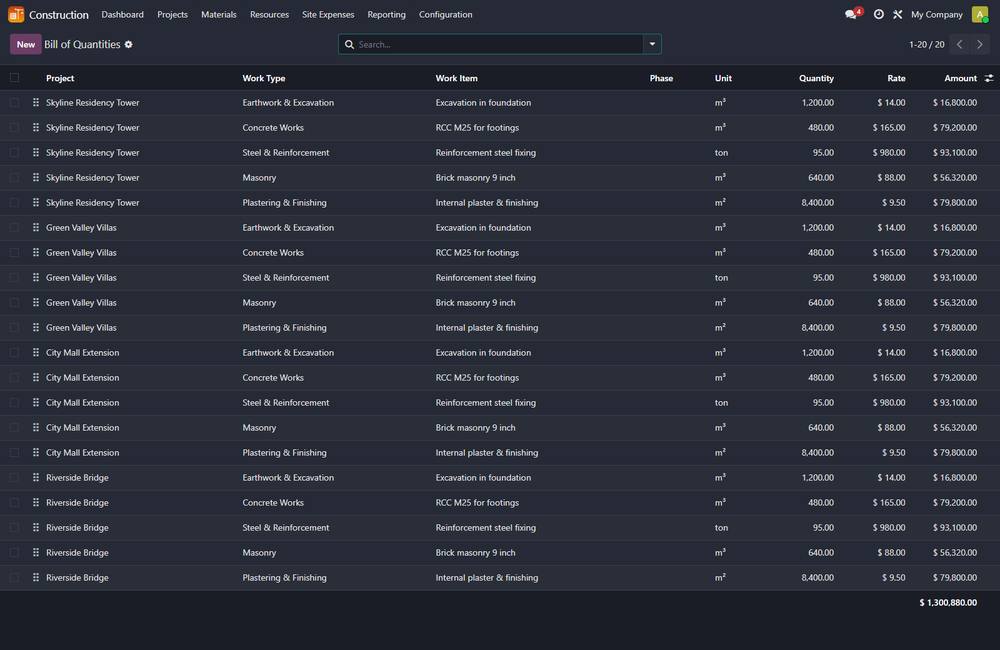This screenshot has height=650, width=1000.
Task: Sort by Project column header
Action: pos(60,78)
